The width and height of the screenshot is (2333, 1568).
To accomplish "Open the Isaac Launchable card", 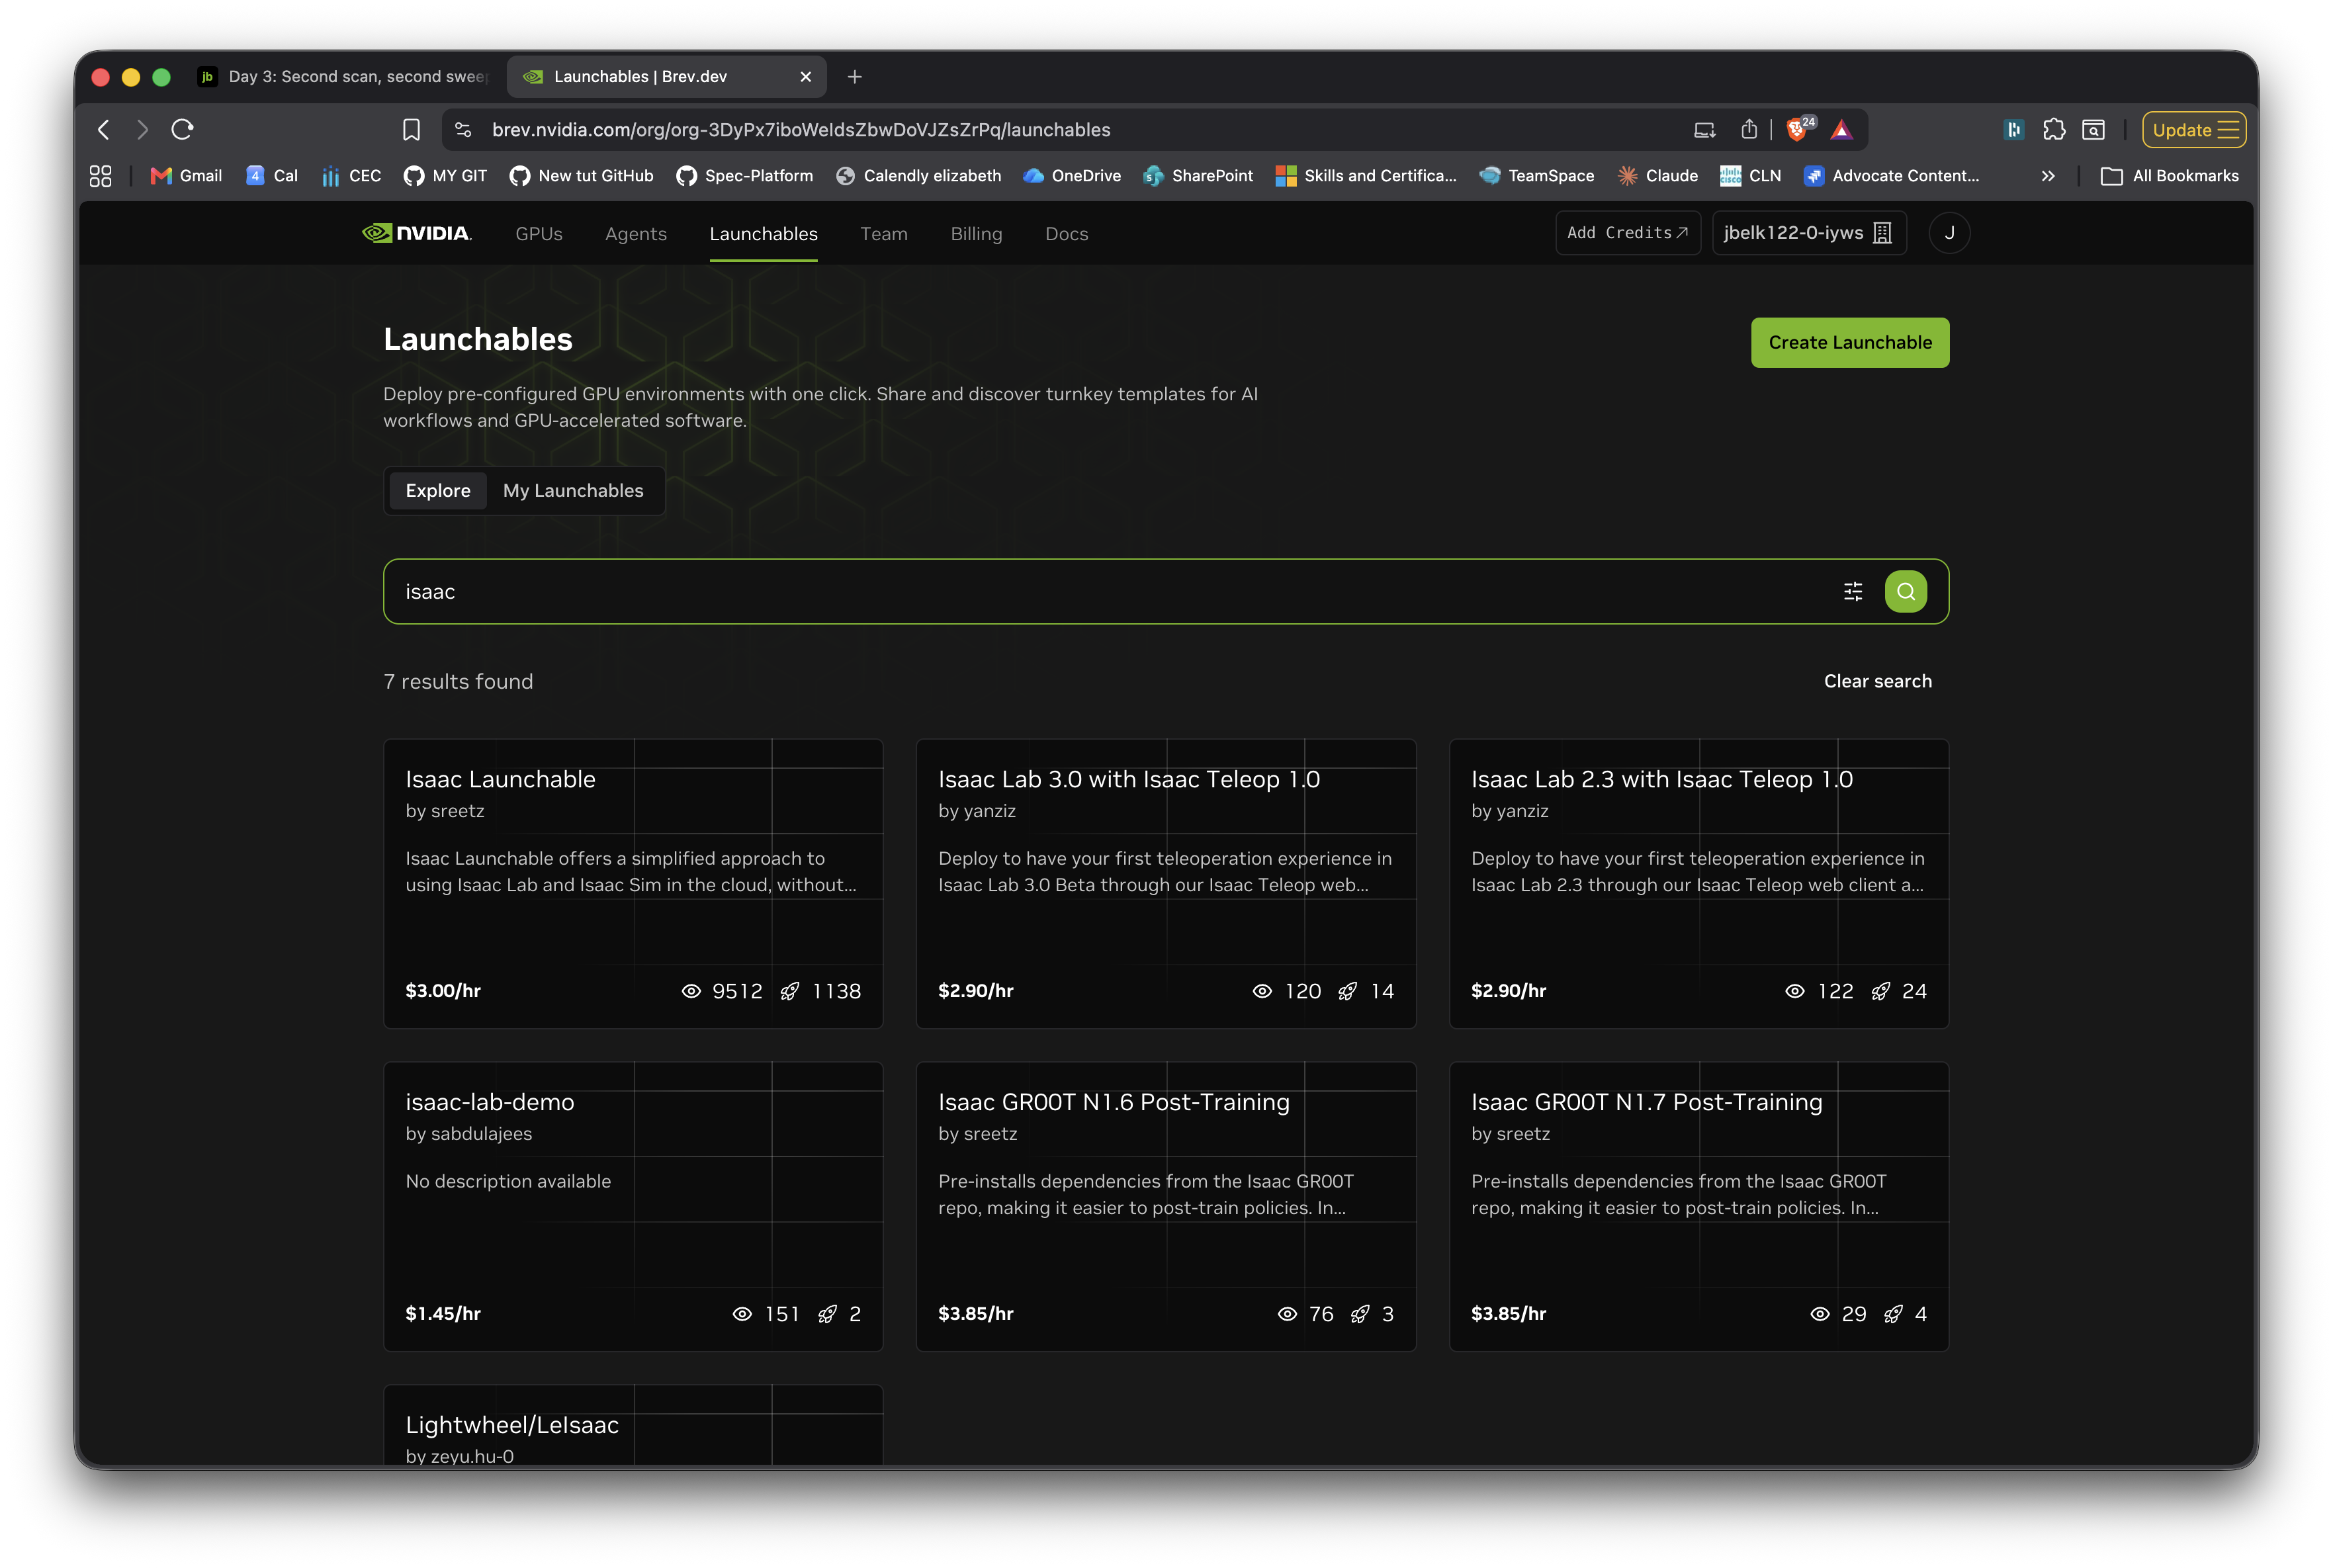I will 633,884.
